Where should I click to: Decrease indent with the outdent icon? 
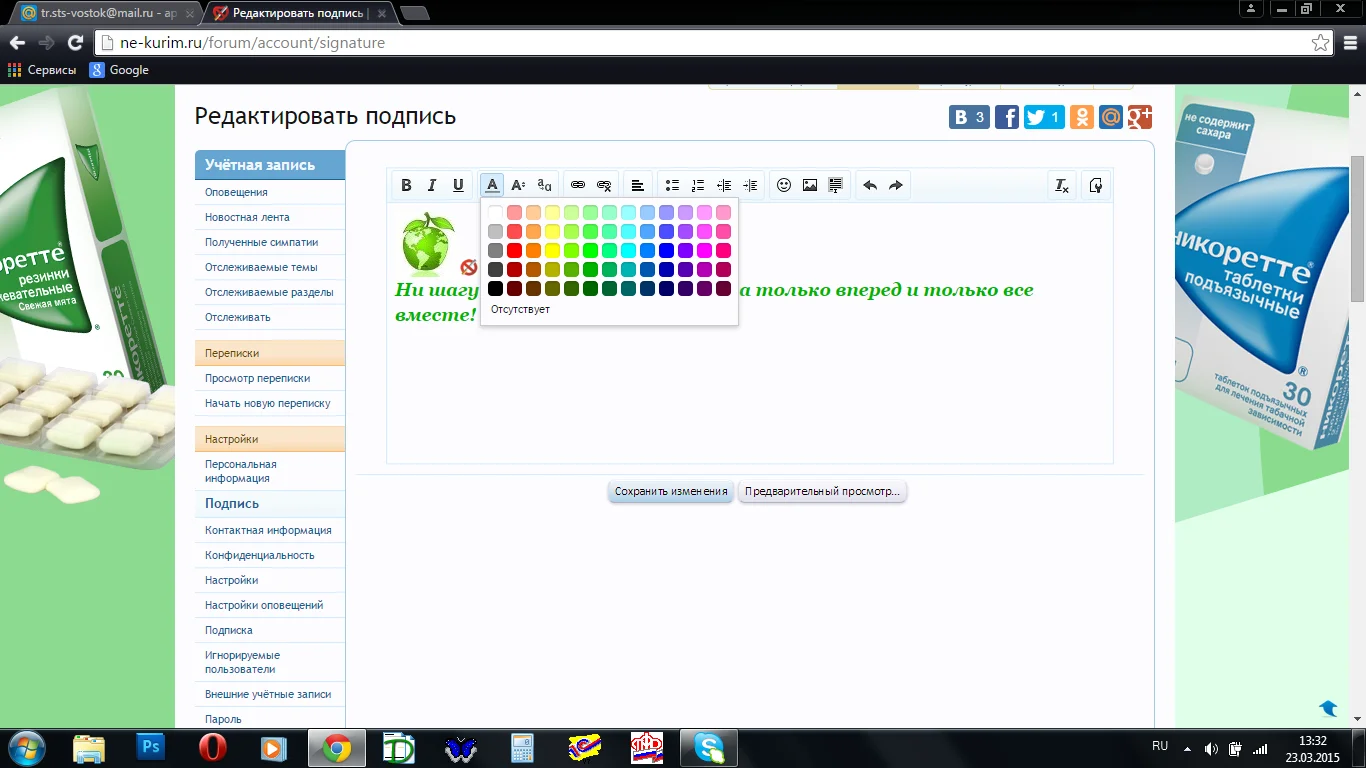[724, 185]
